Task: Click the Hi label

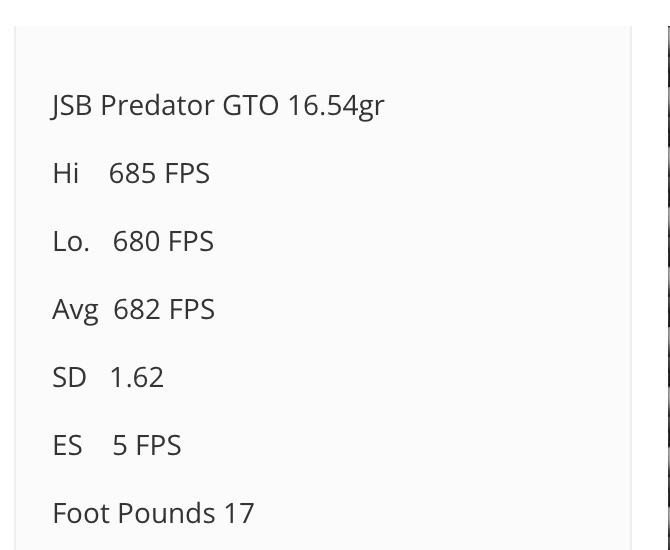Action: click(x=65, y=173)
